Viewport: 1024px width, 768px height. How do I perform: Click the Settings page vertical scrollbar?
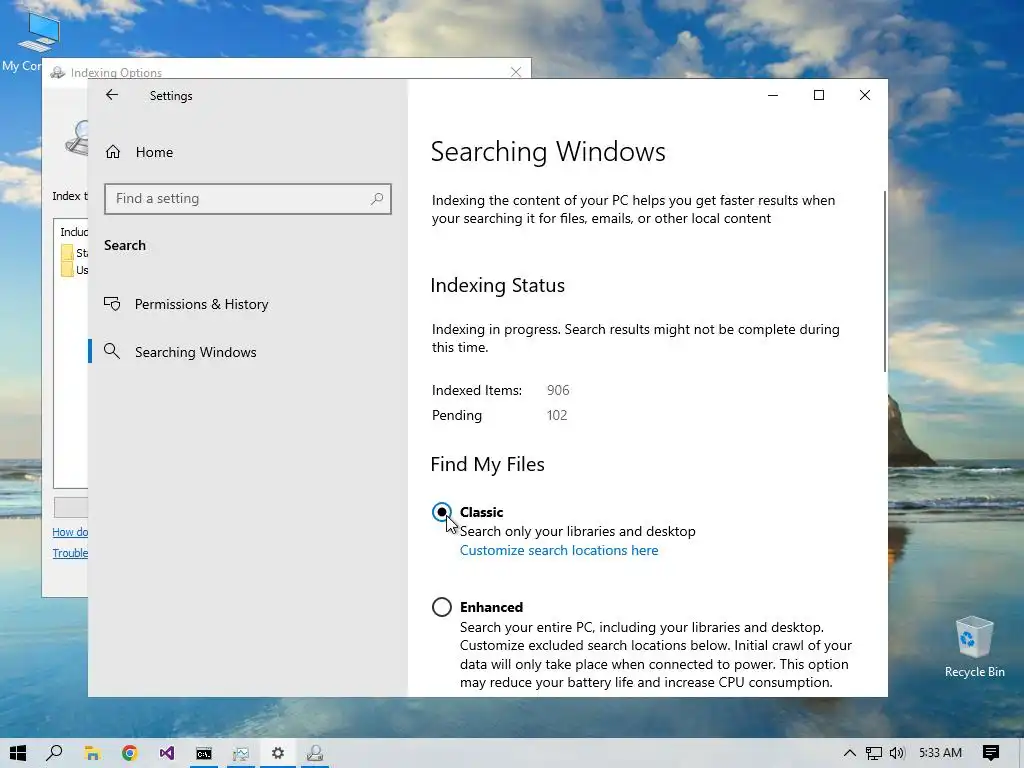[x=885, y=281]
